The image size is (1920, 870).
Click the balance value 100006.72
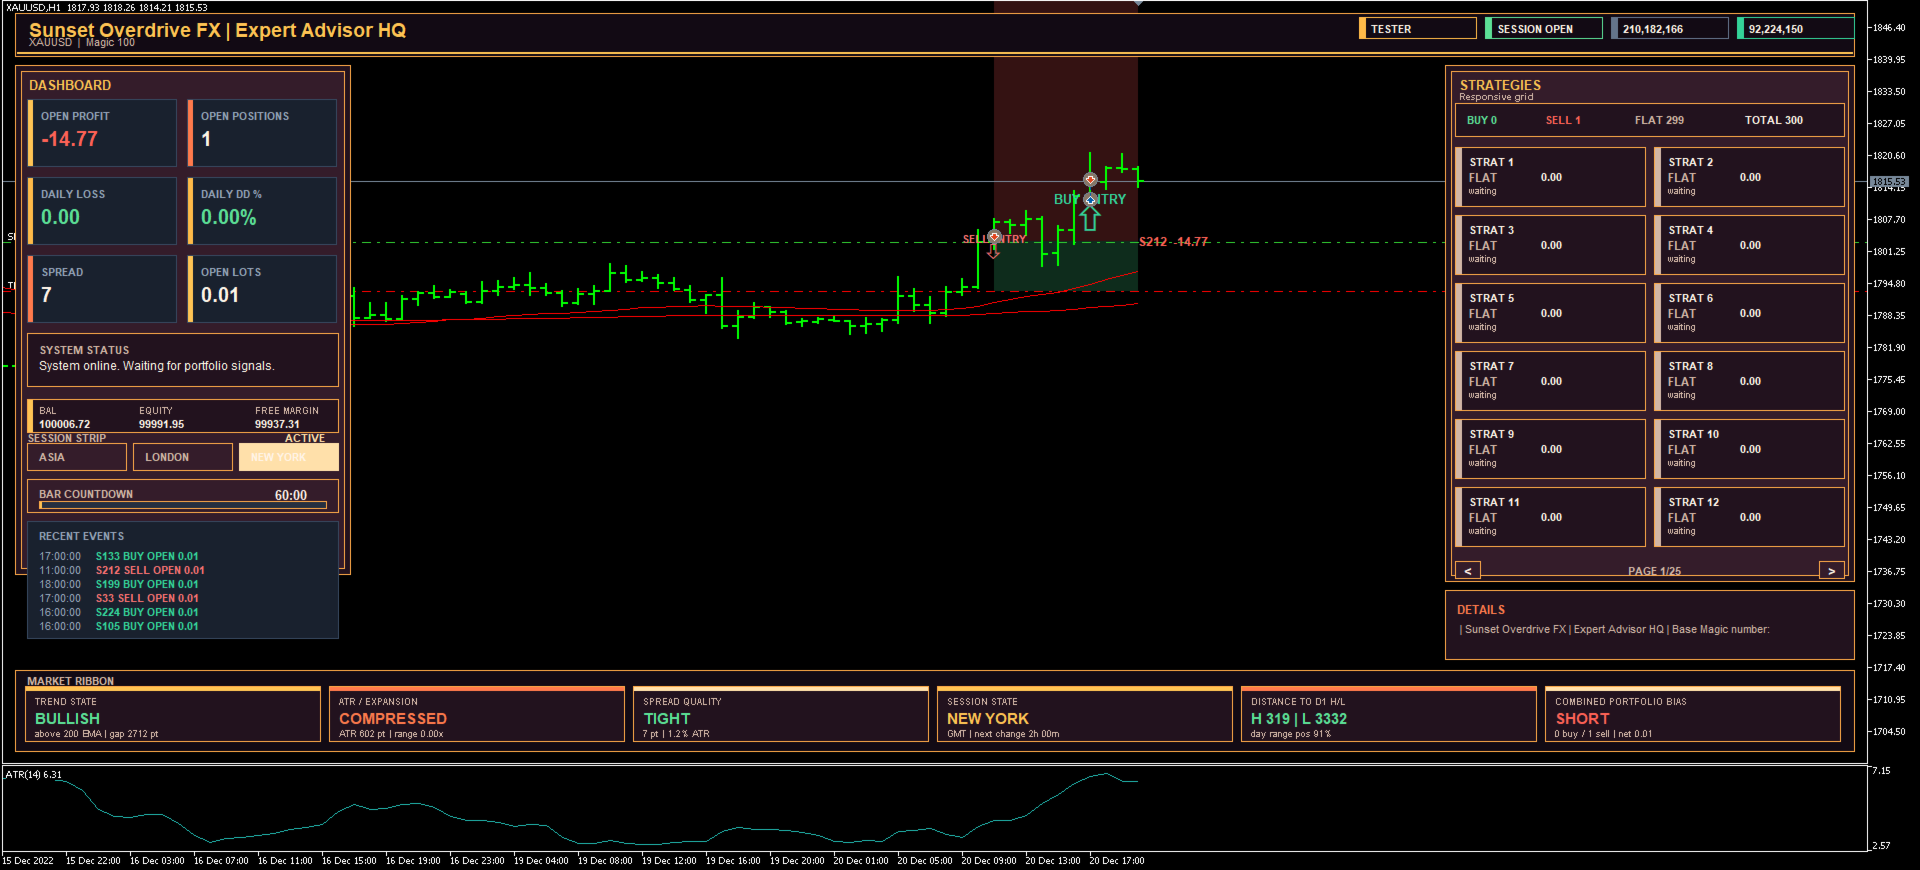tap(64, 424)
